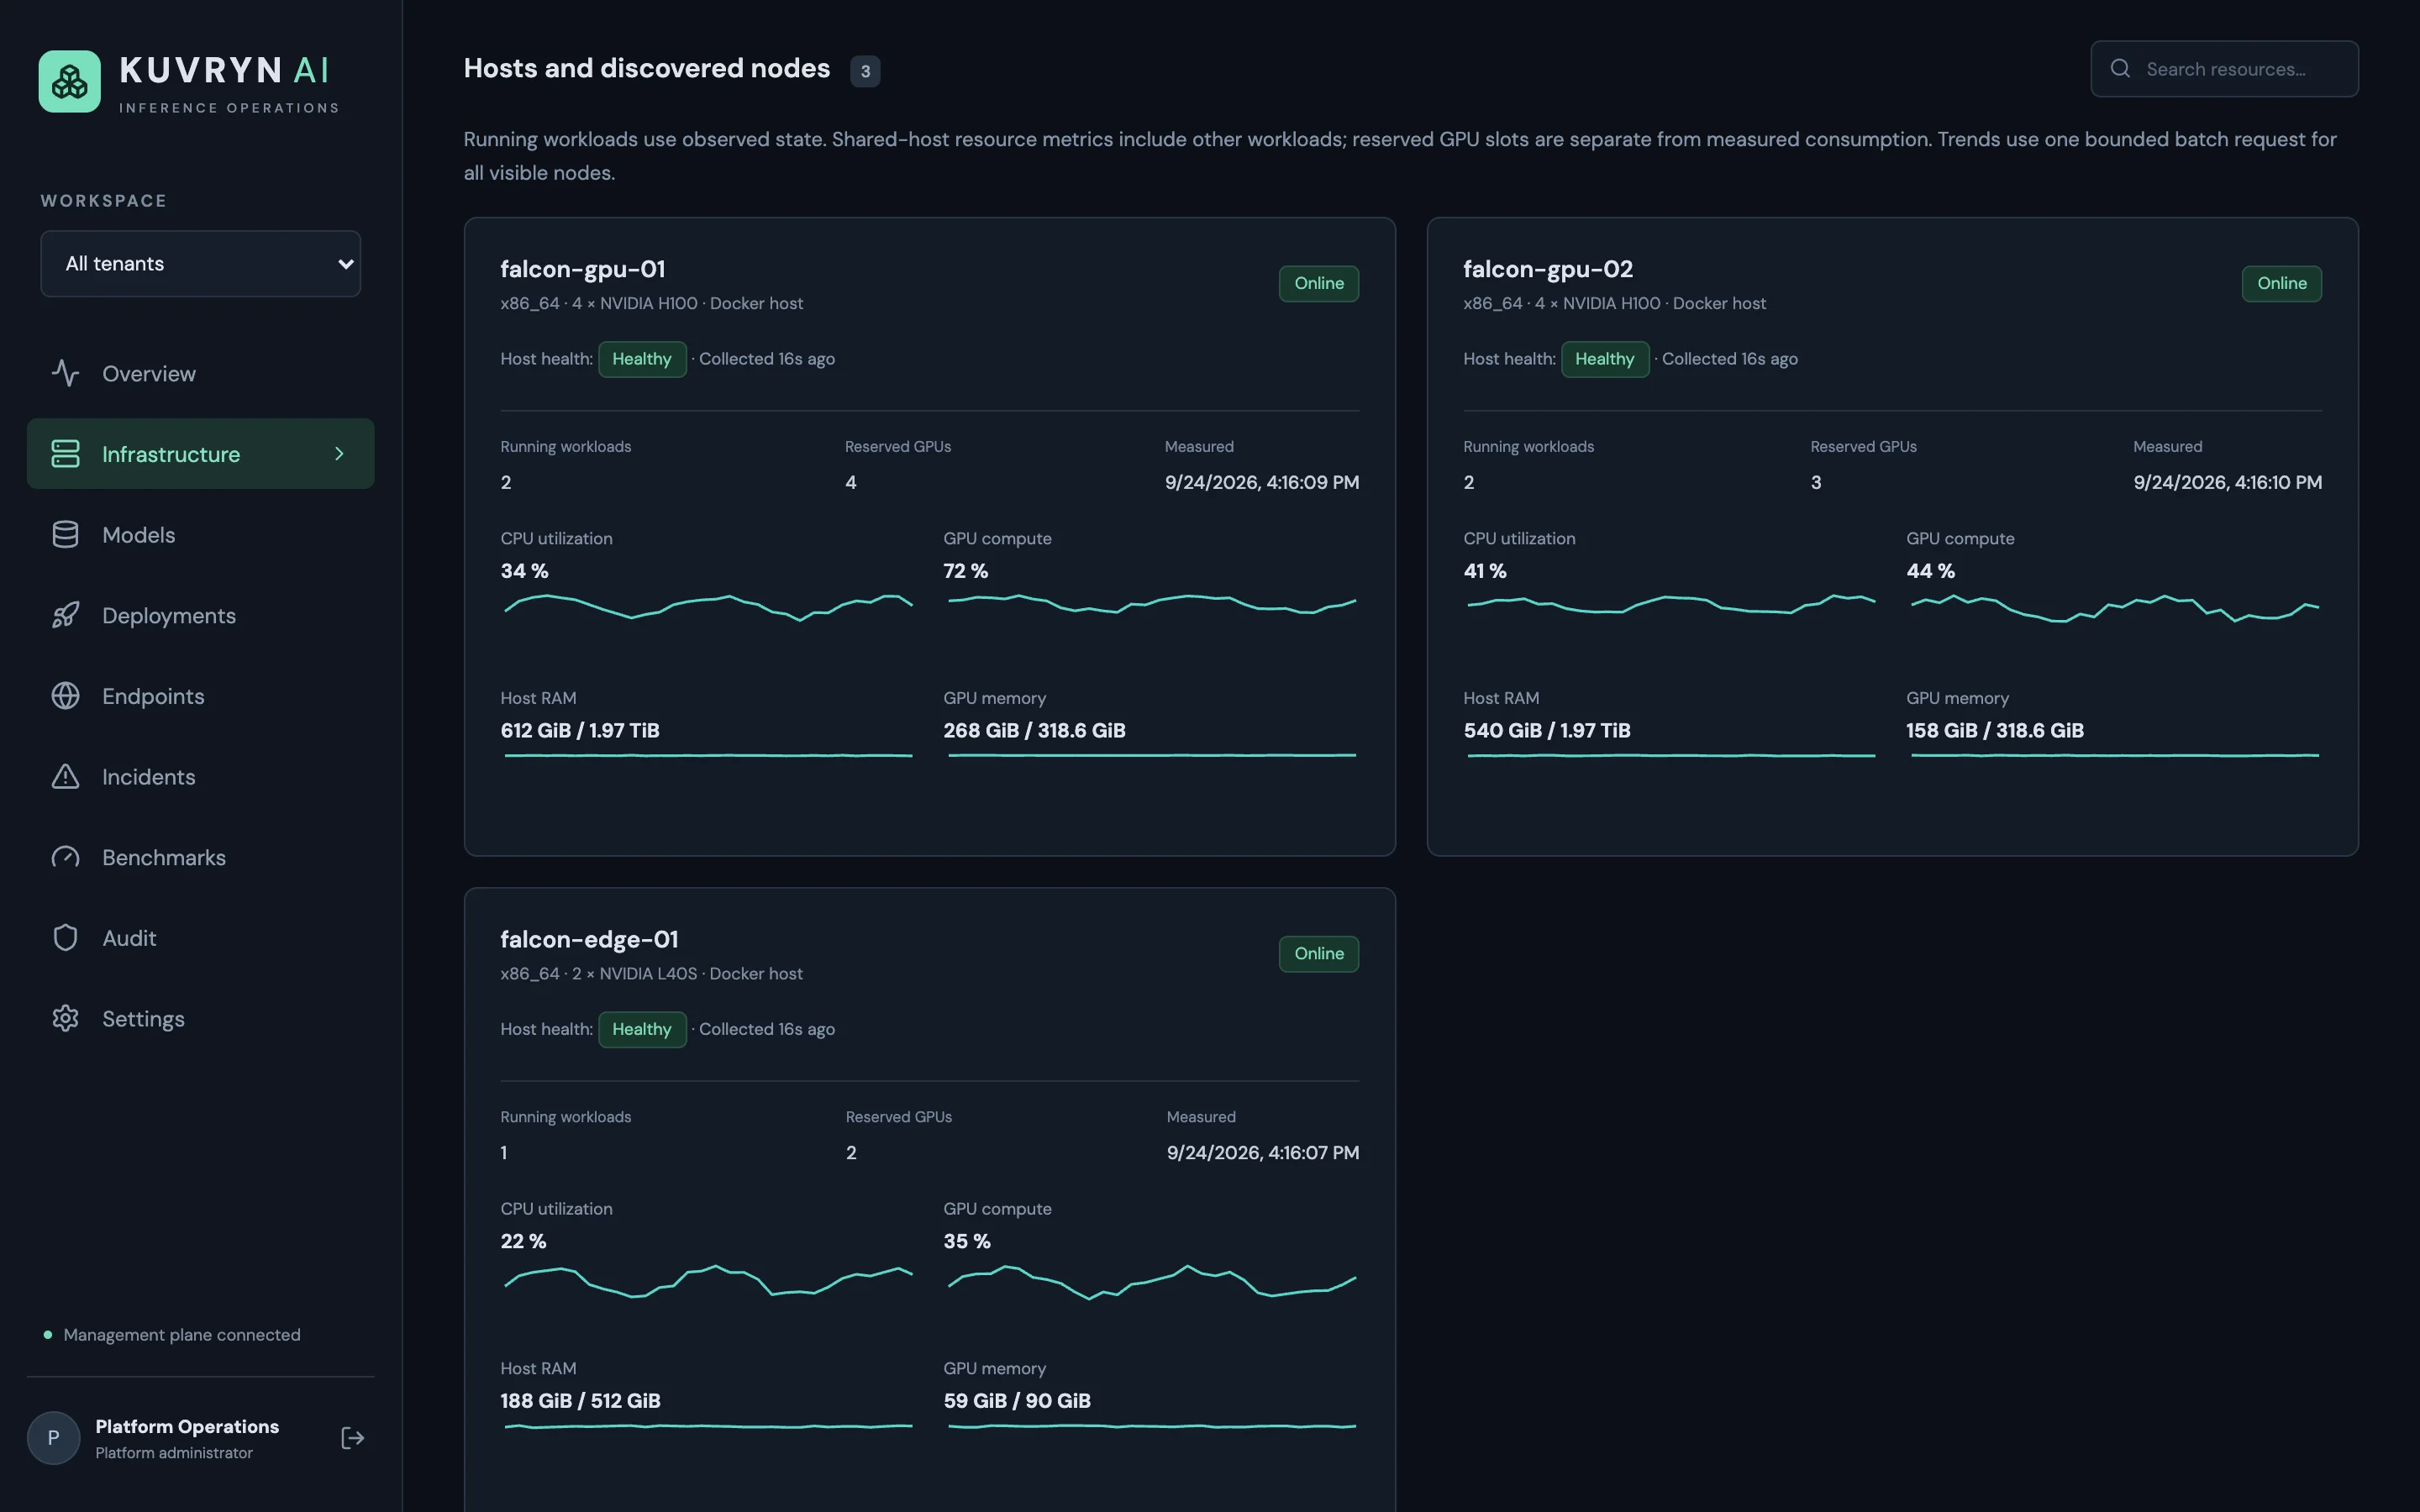Click falcon-edge-01 GPU memory usage bar

click(1151, 1426)
